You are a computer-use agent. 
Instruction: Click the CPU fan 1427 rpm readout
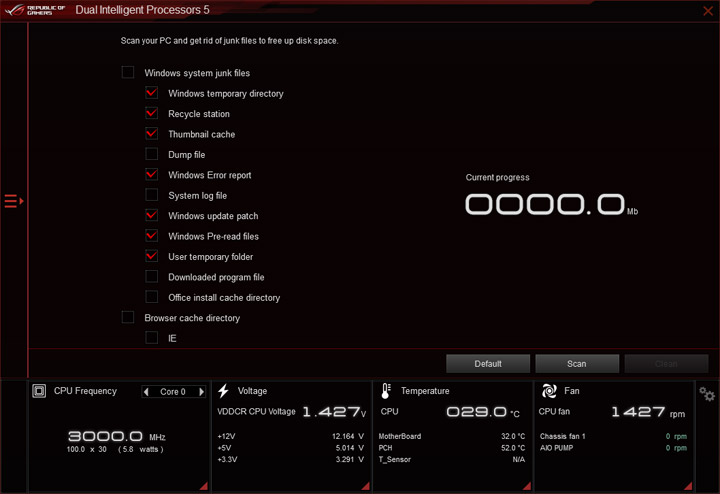point(648,412)
